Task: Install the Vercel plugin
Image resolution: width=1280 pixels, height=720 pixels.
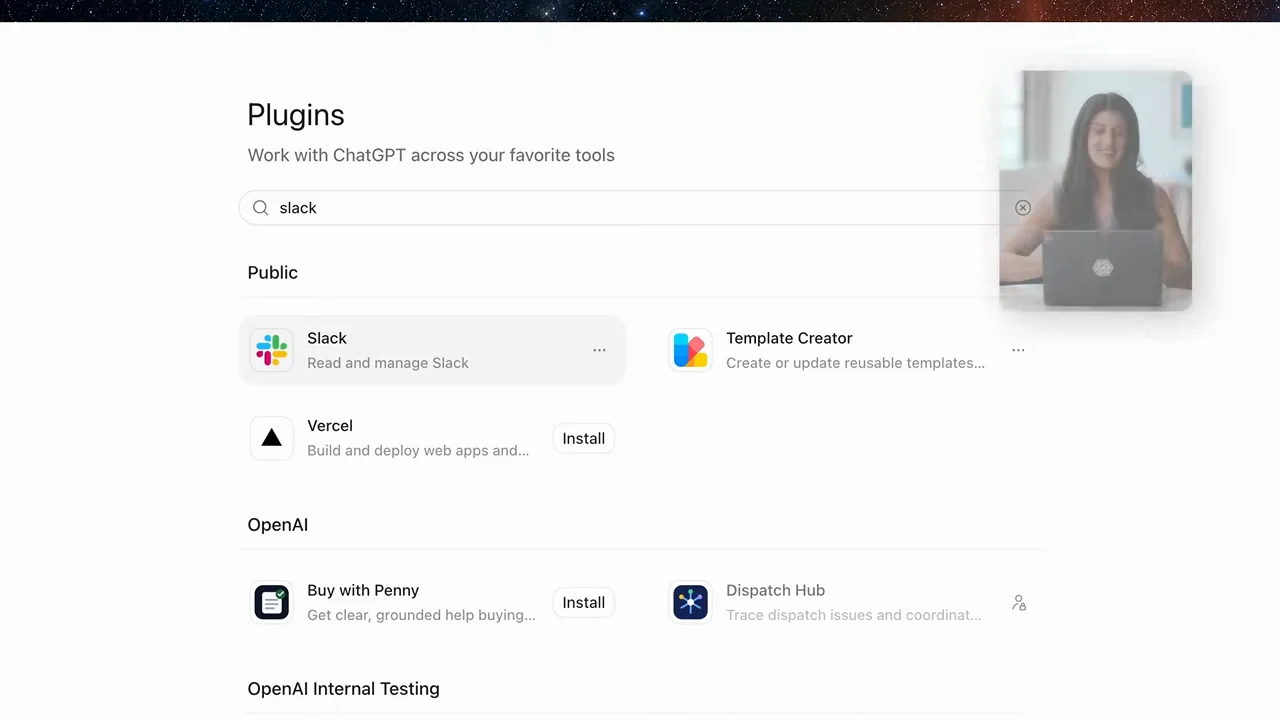Action: [x=584, y=438]
